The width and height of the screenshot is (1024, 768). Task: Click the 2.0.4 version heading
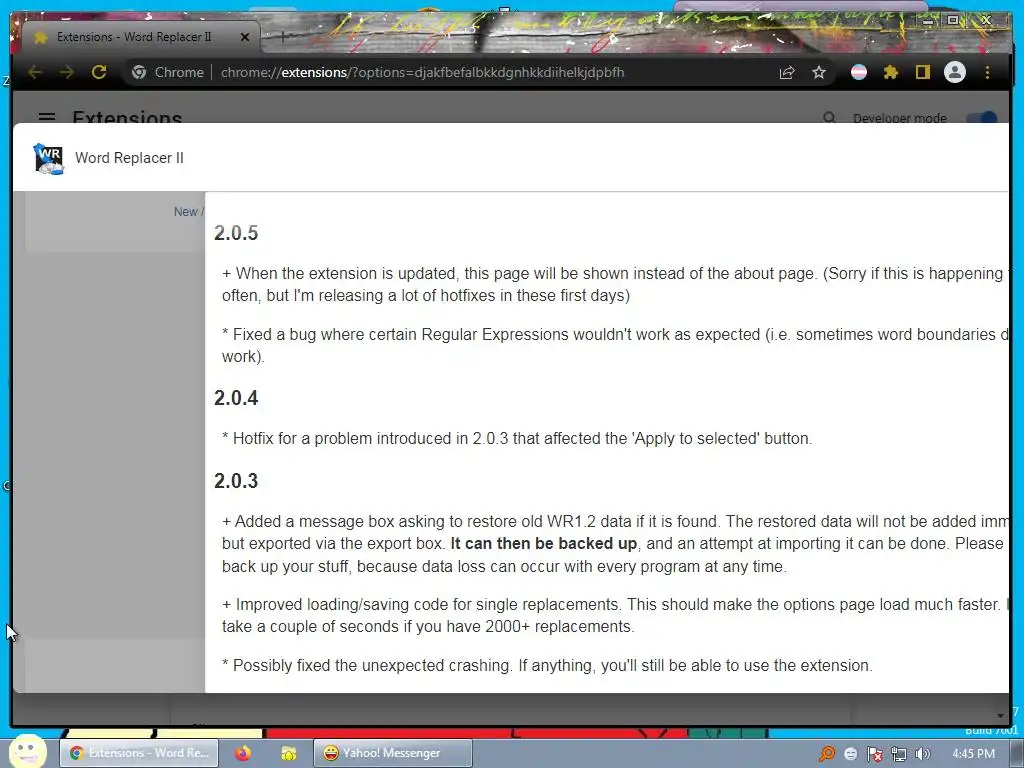236,398
